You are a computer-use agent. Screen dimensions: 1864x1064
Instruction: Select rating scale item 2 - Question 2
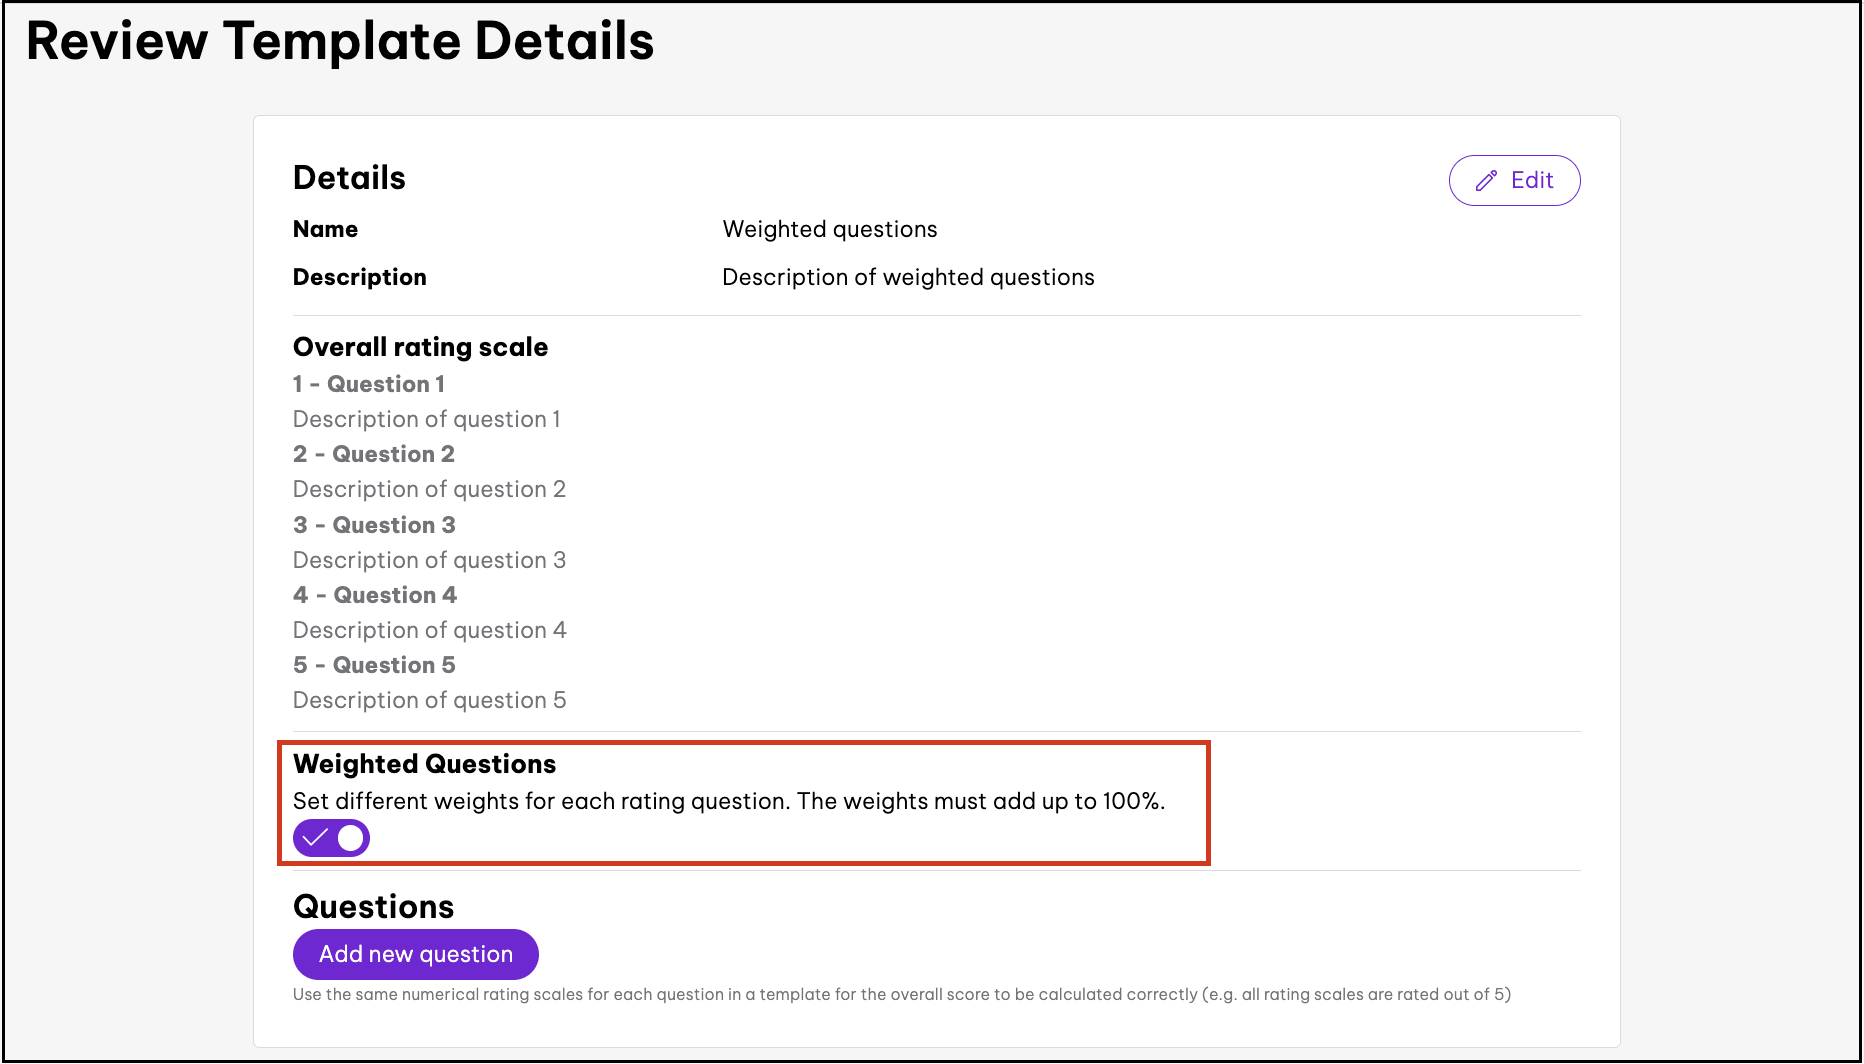click(x=373, y=454)
